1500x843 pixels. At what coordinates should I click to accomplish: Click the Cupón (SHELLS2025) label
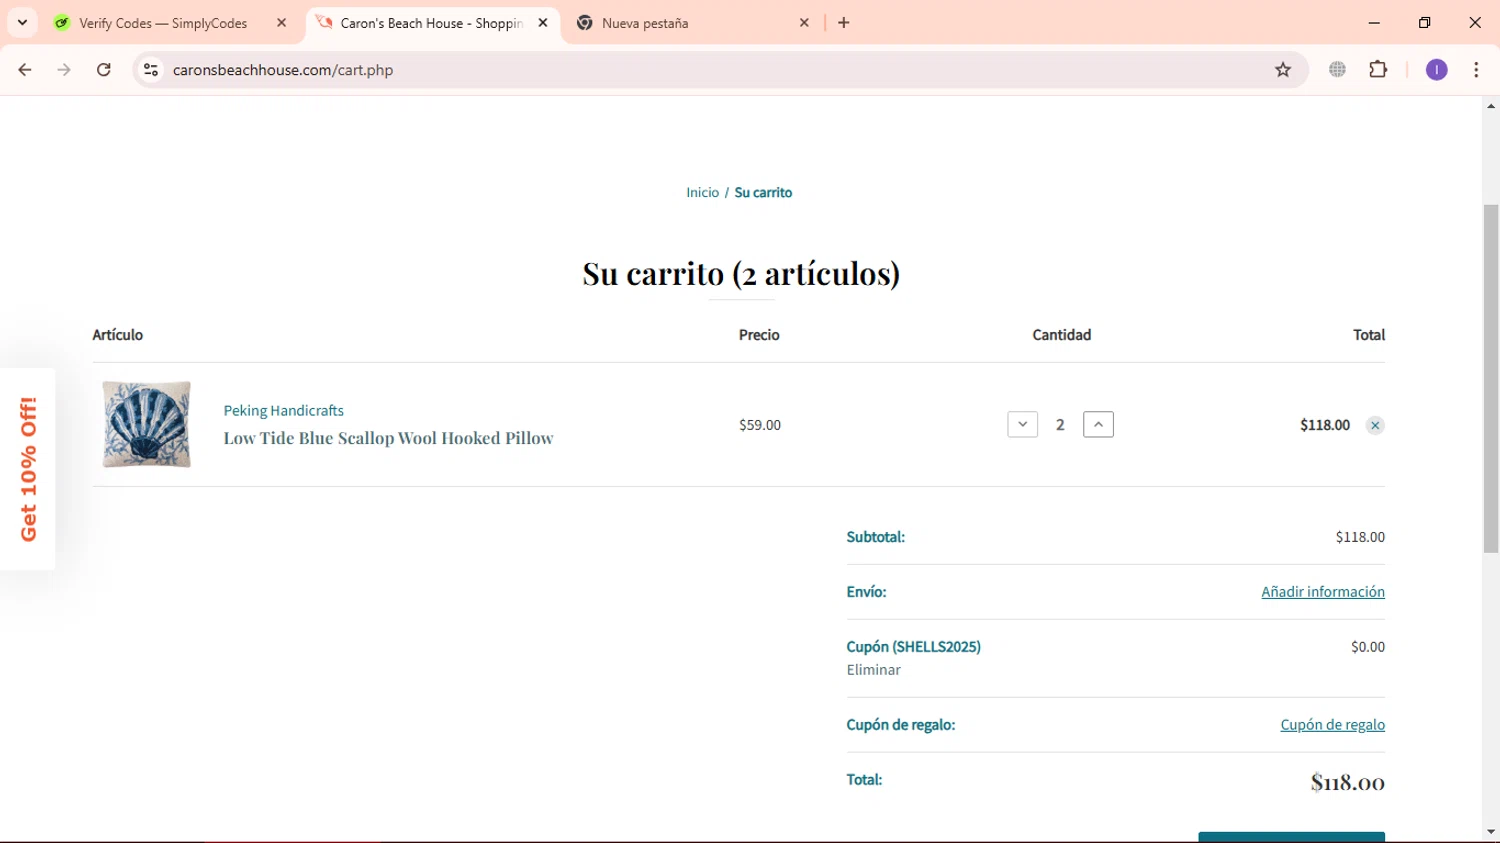[x=914, y=647]
